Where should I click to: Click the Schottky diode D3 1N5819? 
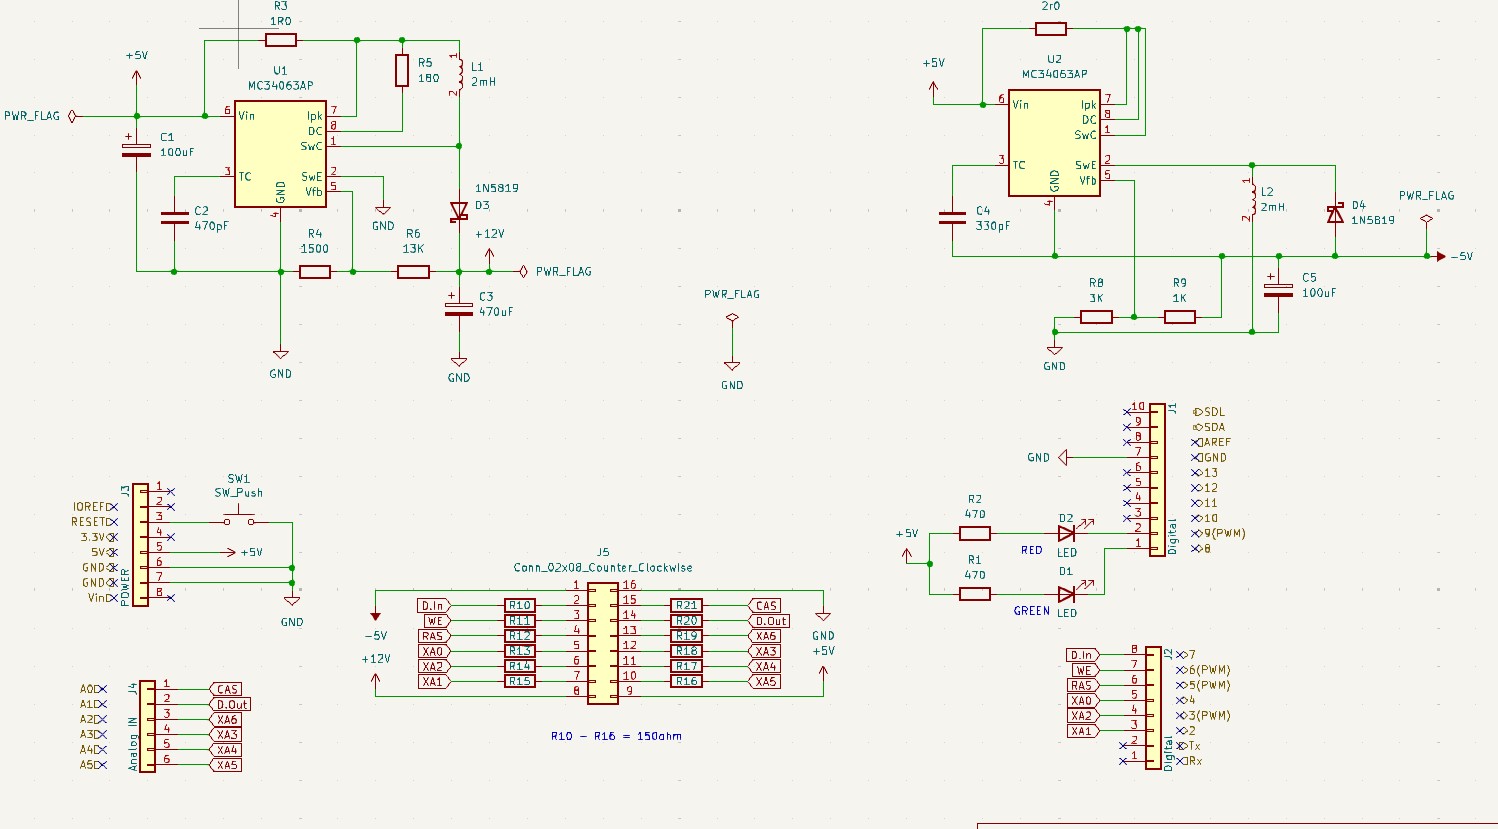pos(459,212)
